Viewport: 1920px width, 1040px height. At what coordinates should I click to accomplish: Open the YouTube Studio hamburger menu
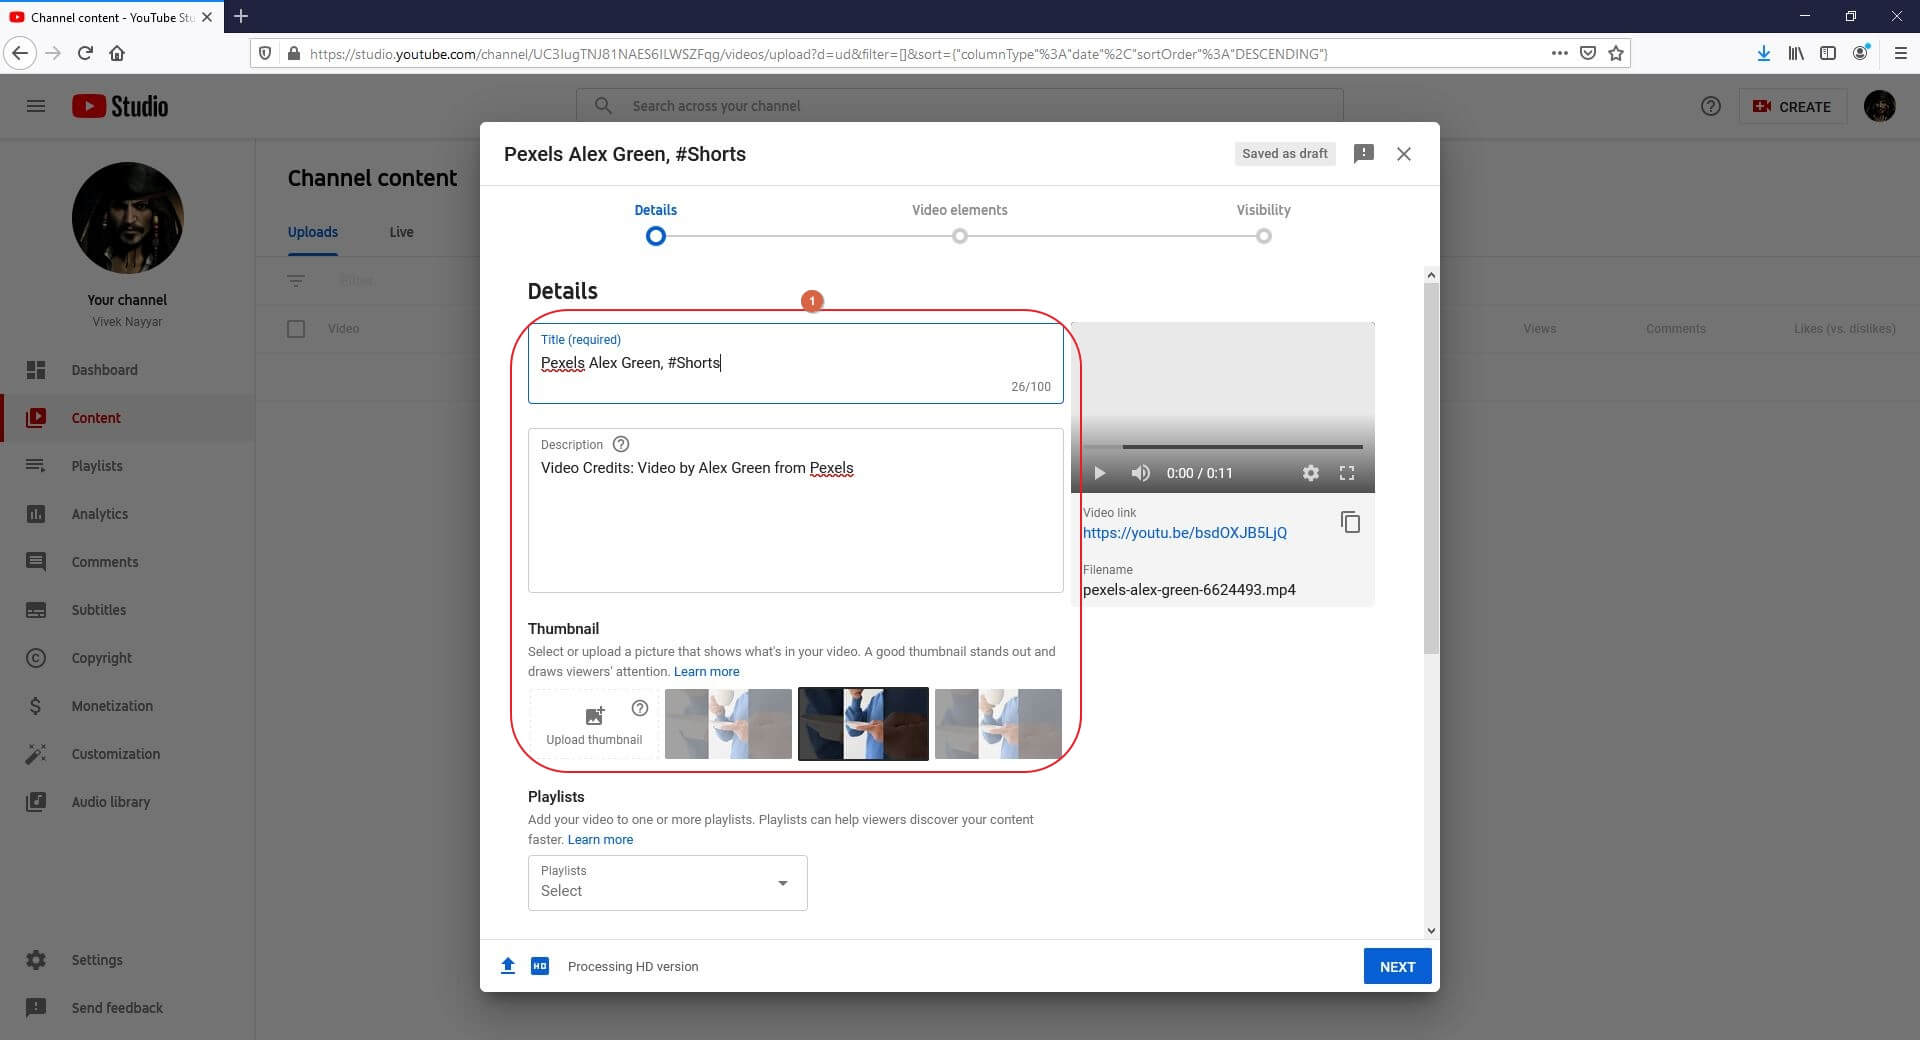coord(36,106)
